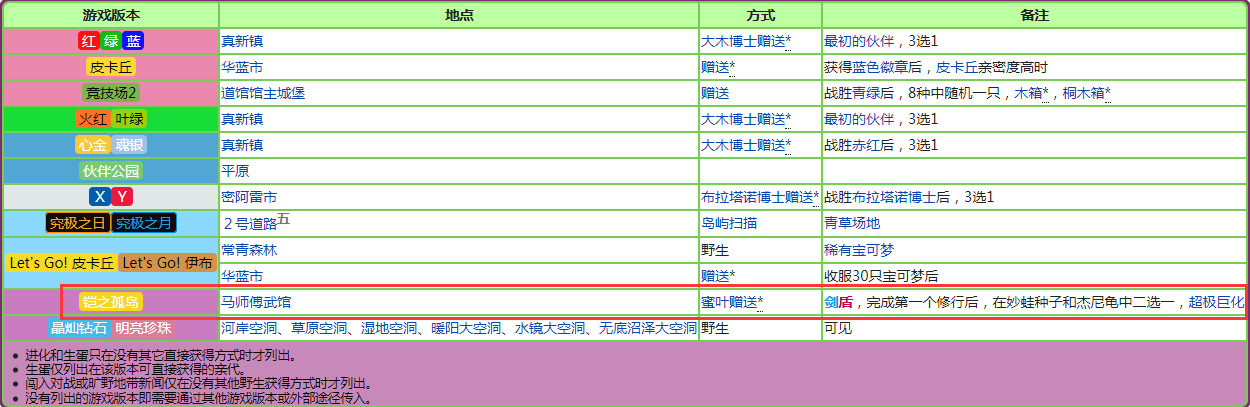
Task: Click the 稀有宝可梦 note cell
Action: click(x=859, y=249)
